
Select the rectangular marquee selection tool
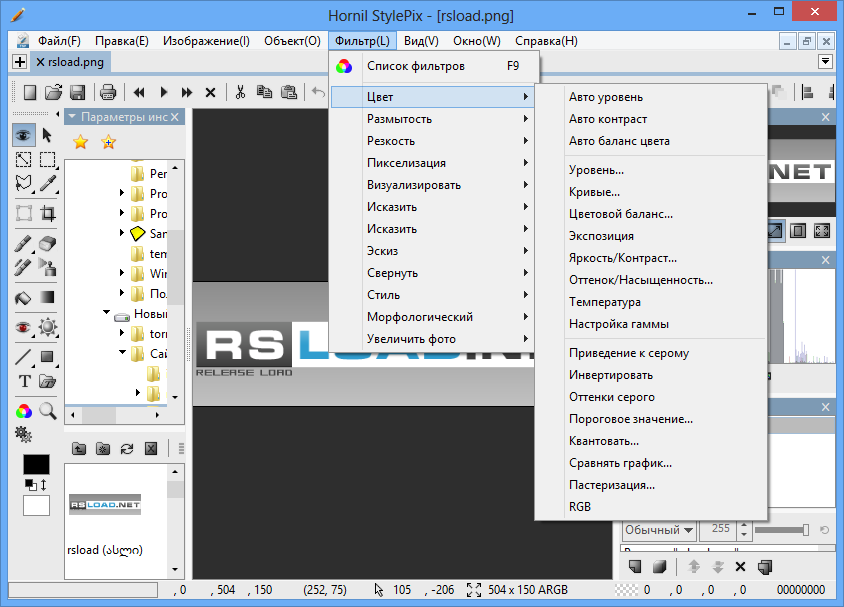[47, 159]
